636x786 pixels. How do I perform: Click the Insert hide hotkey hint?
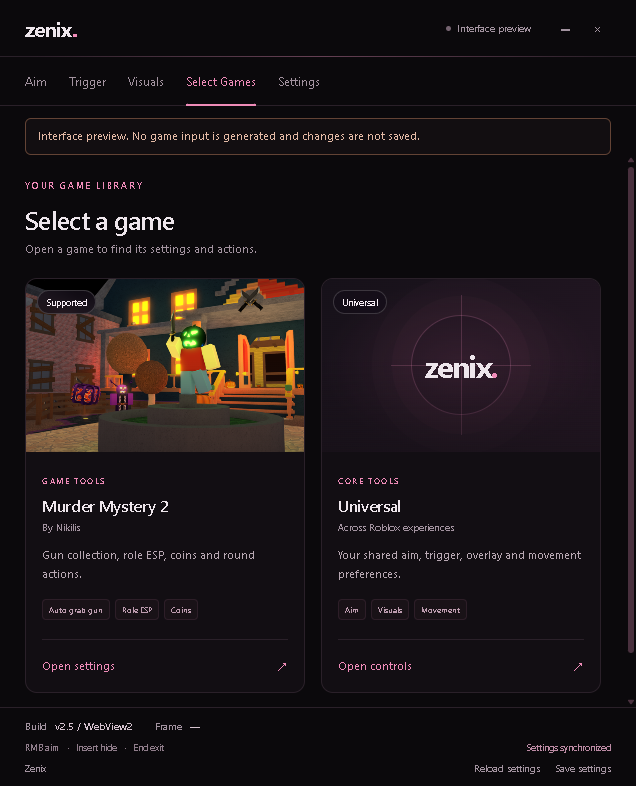click(97, 748)
